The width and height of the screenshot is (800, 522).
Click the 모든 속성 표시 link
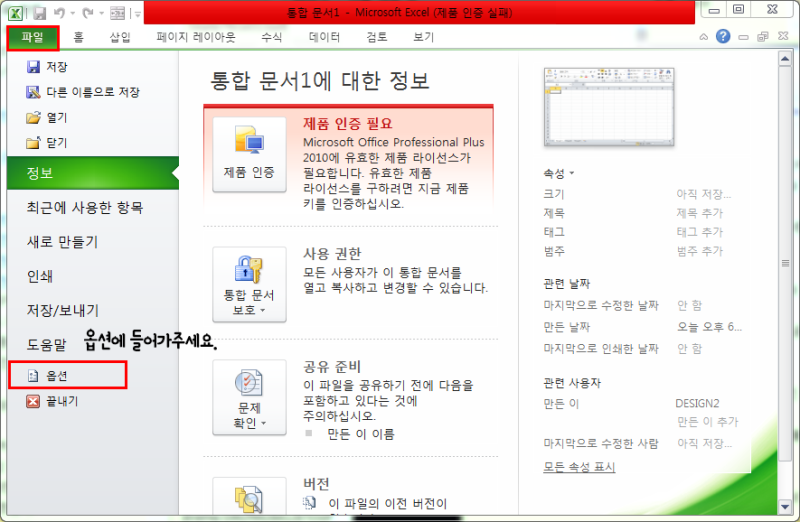tap(579, 467)
